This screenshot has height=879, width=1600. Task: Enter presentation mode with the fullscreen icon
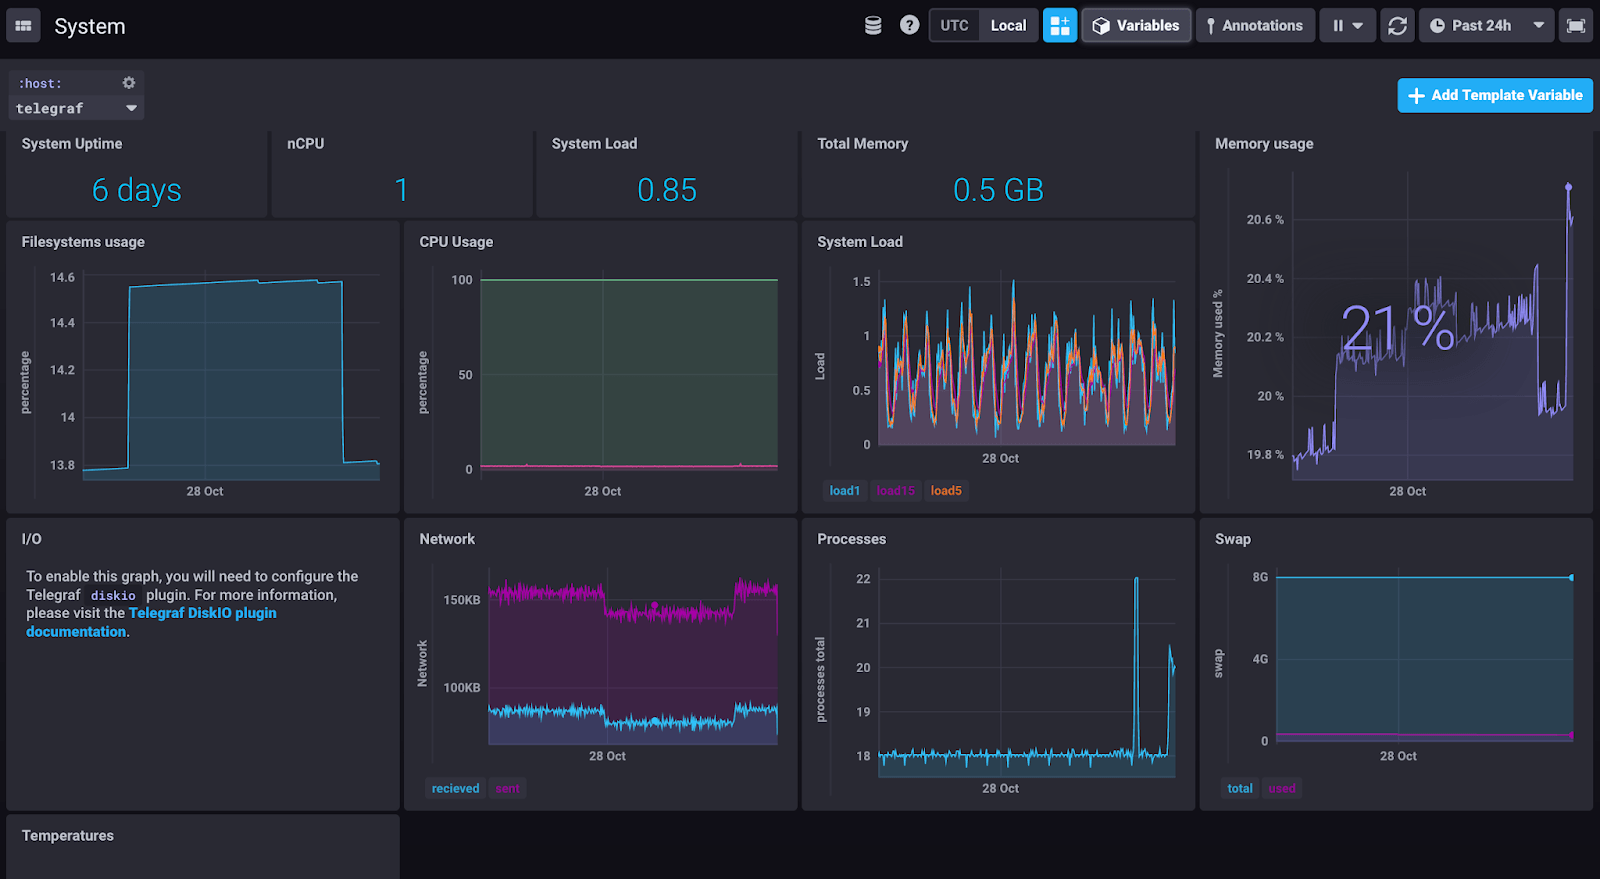pyautogui.click(x=1576, y=26)
